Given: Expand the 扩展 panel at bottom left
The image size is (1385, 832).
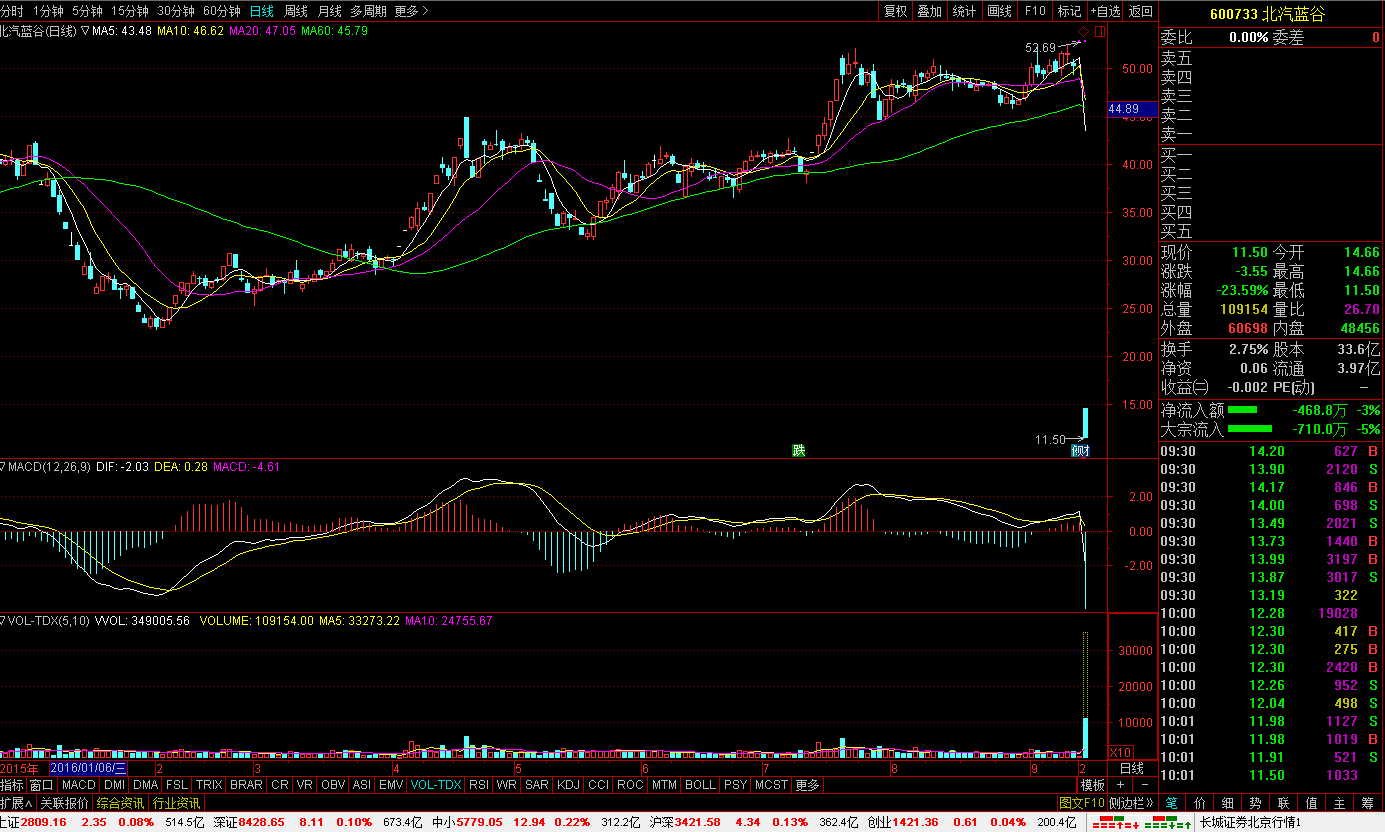Looking at the screenshot, I should [x=16, y=803].
